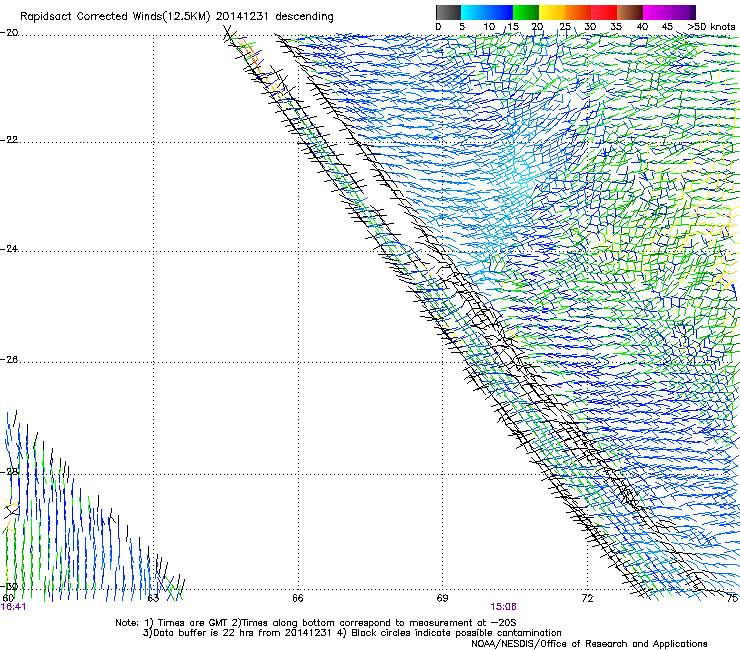The height and width of the screenshot is (650, 740).
Task: Click the 75 longitude axis label
Action: click(x=732, y=599)
